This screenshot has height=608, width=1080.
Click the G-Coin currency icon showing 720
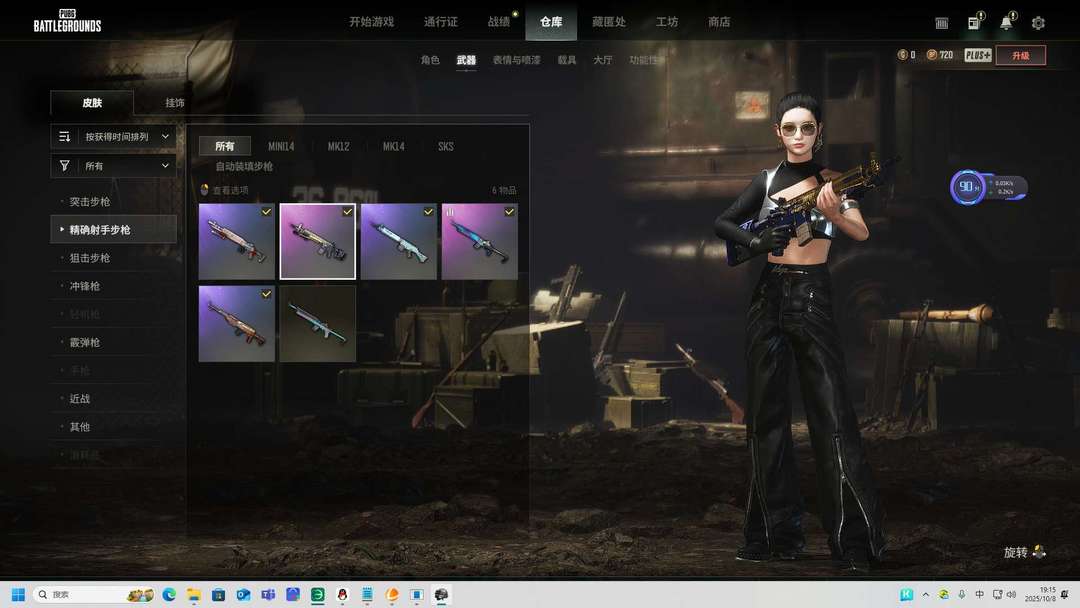pyautogui.click(x=932, y=55)
